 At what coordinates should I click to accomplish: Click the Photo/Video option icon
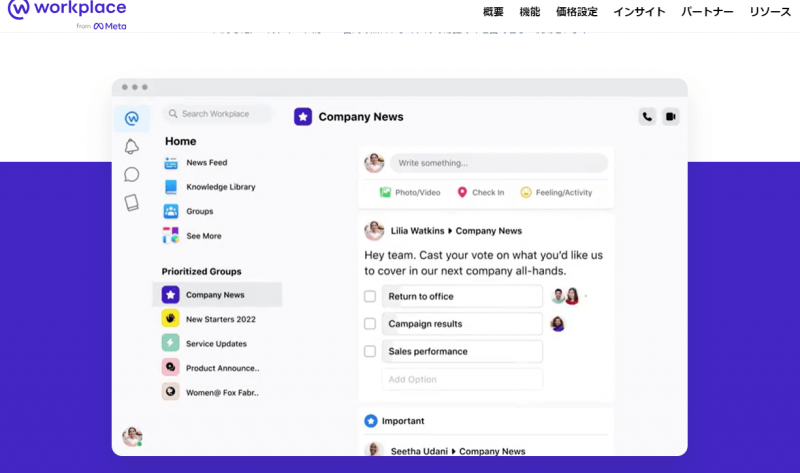tap(385, 192)
